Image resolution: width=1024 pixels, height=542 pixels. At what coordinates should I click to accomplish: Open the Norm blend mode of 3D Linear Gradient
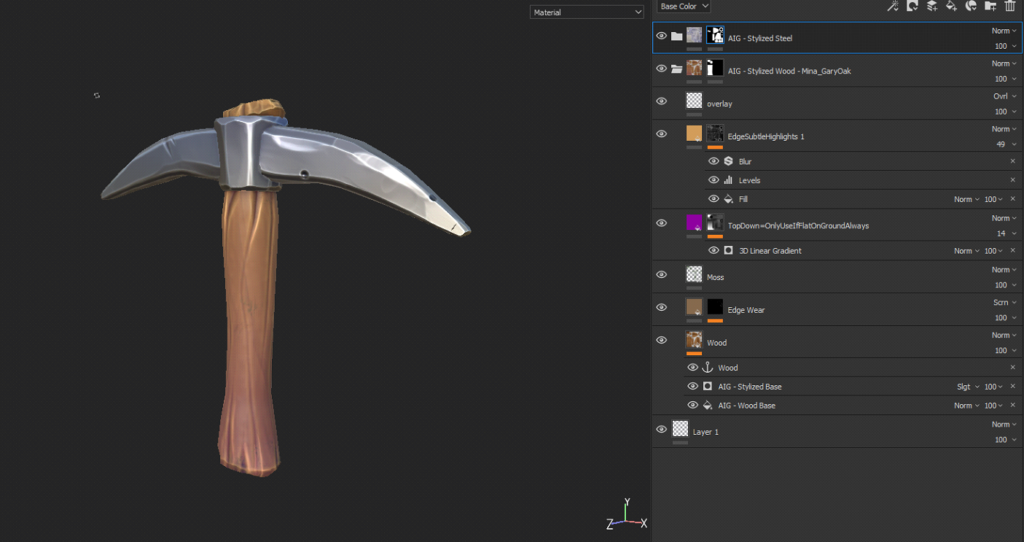tap(967, 251)
